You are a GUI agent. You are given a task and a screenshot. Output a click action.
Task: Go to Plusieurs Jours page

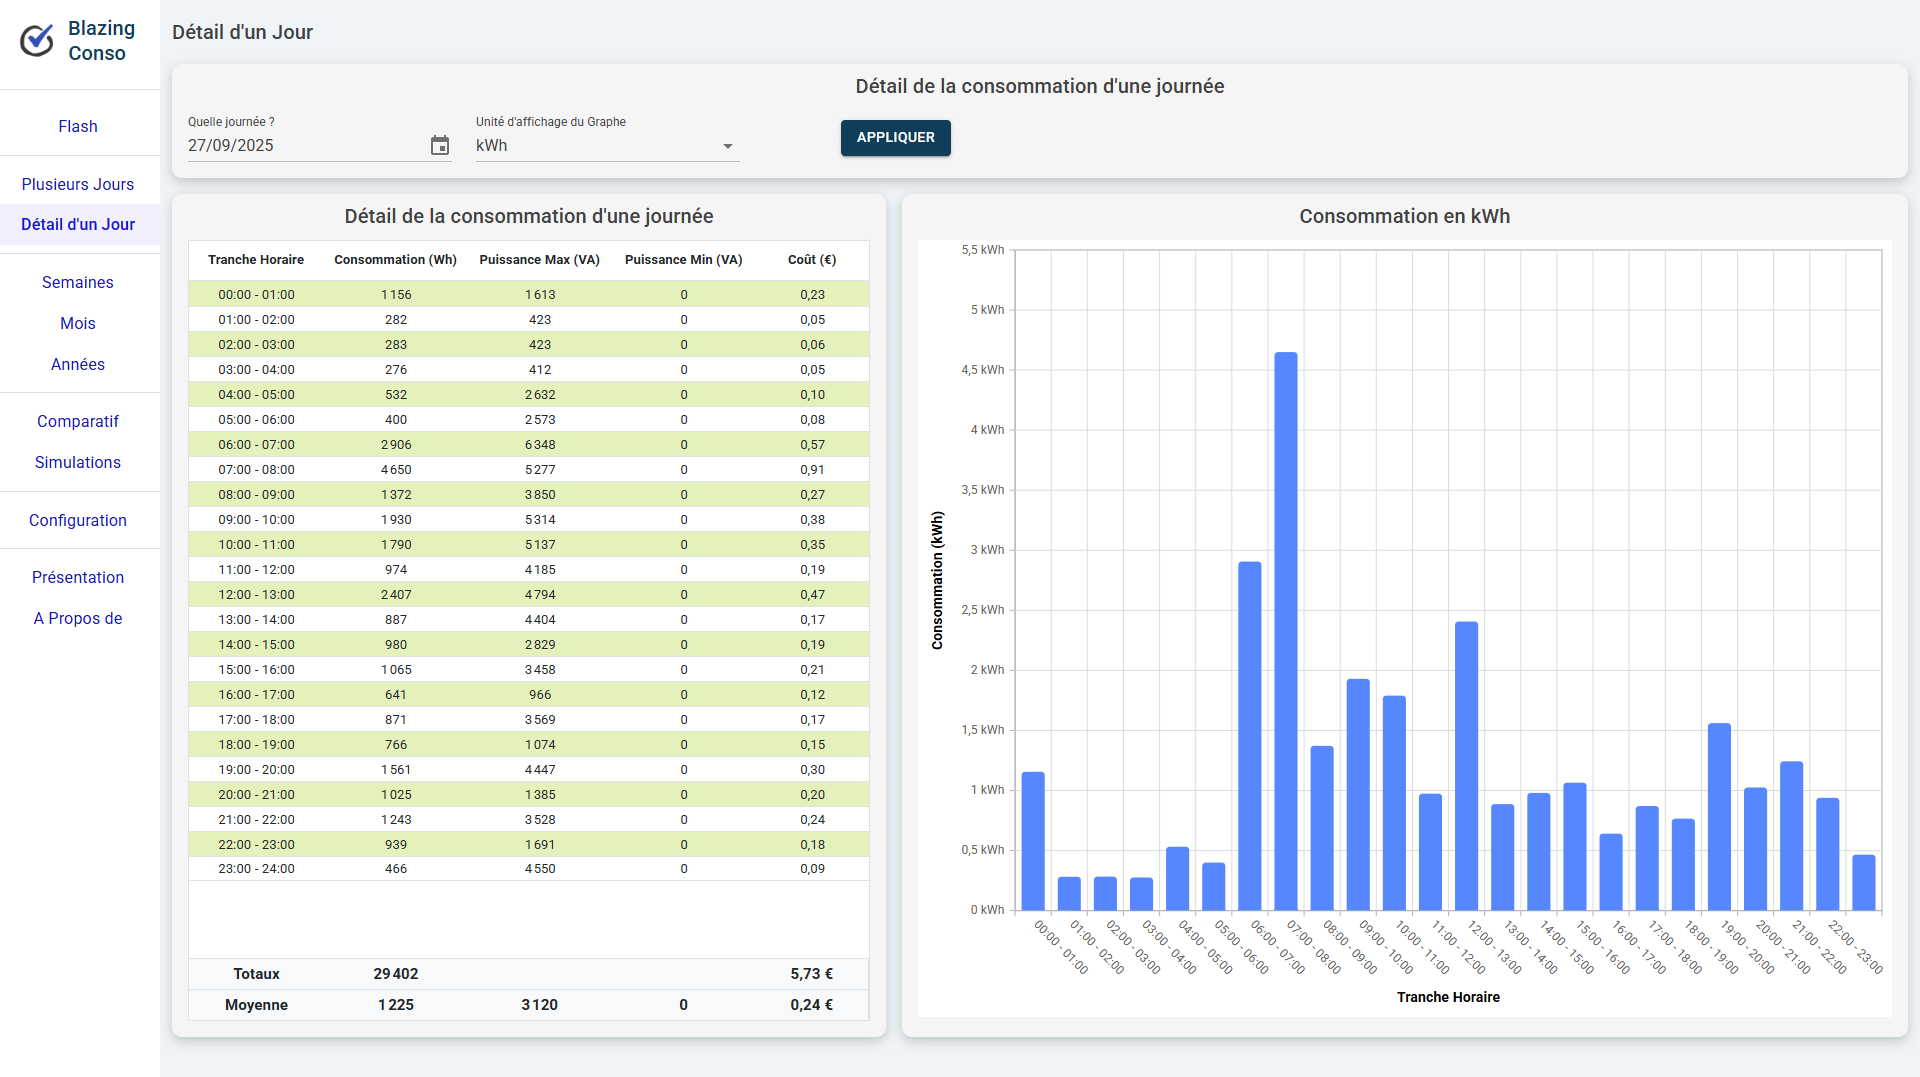coord(78,184)
